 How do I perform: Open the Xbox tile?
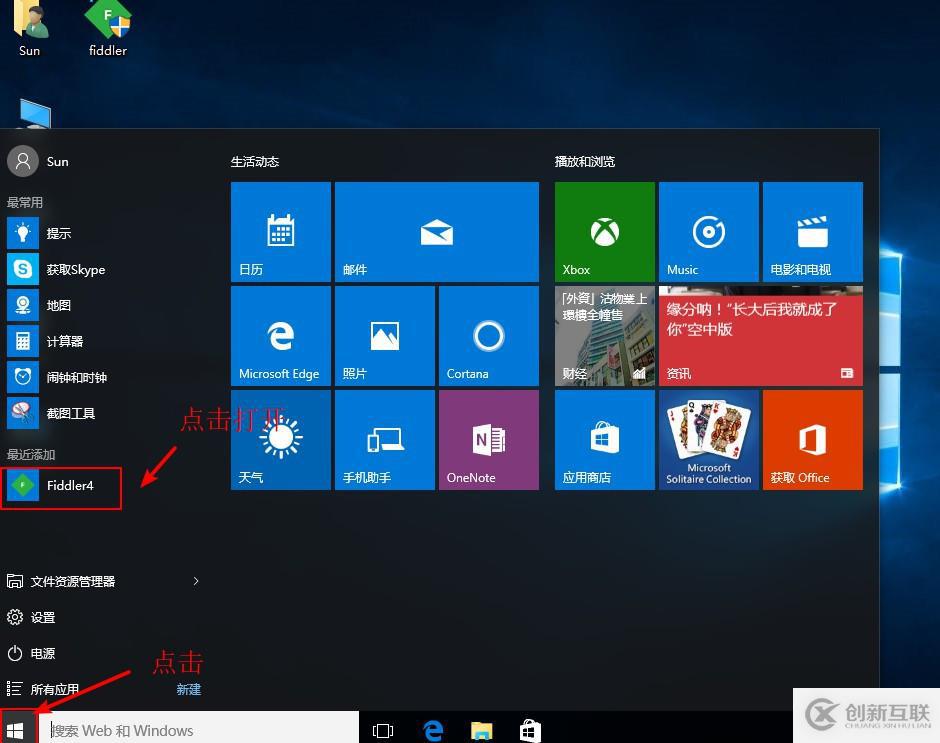pyautogui.click(x=604, y=231)
